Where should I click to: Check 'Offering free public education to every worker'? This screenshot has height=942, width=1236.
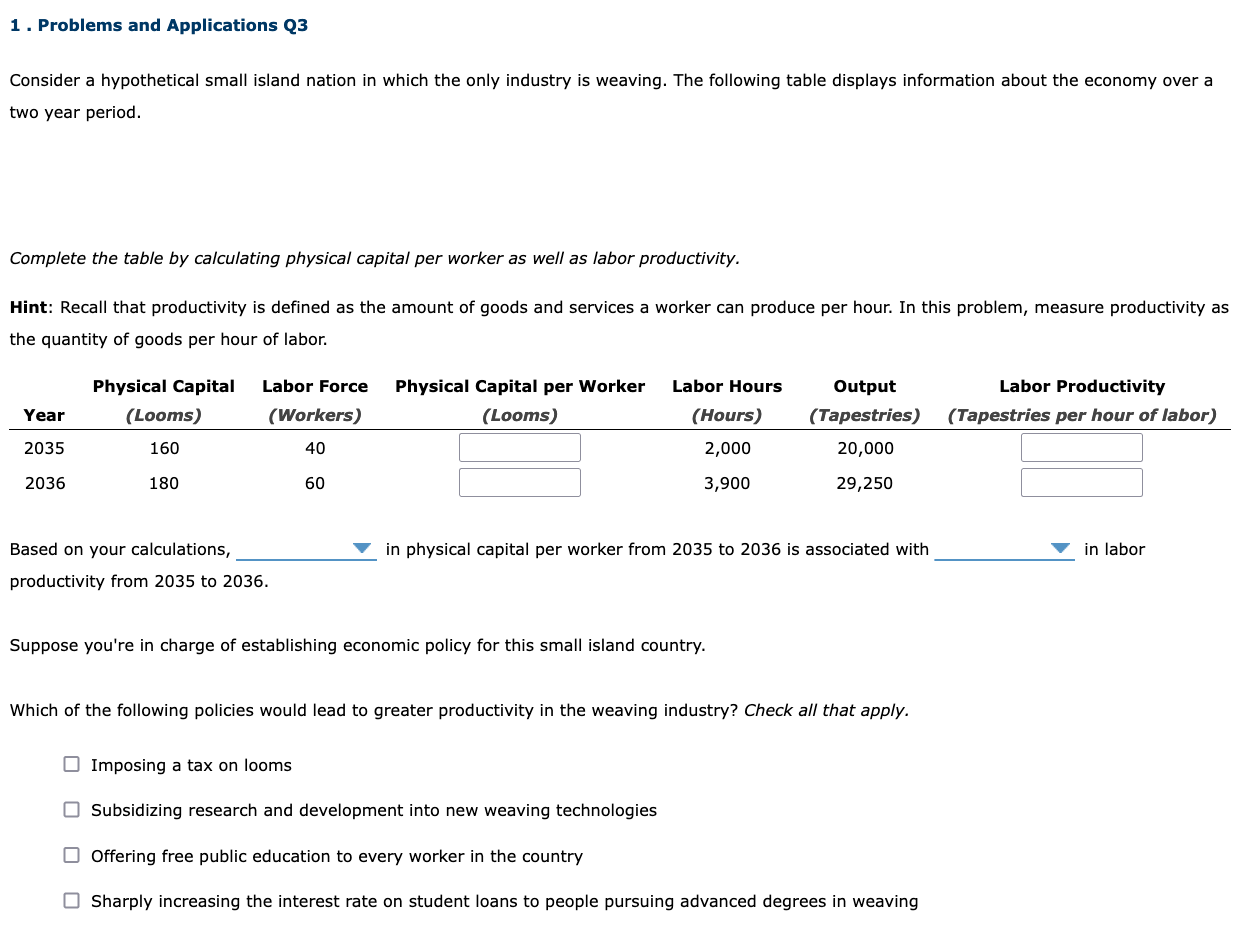[x=71, y=854]
